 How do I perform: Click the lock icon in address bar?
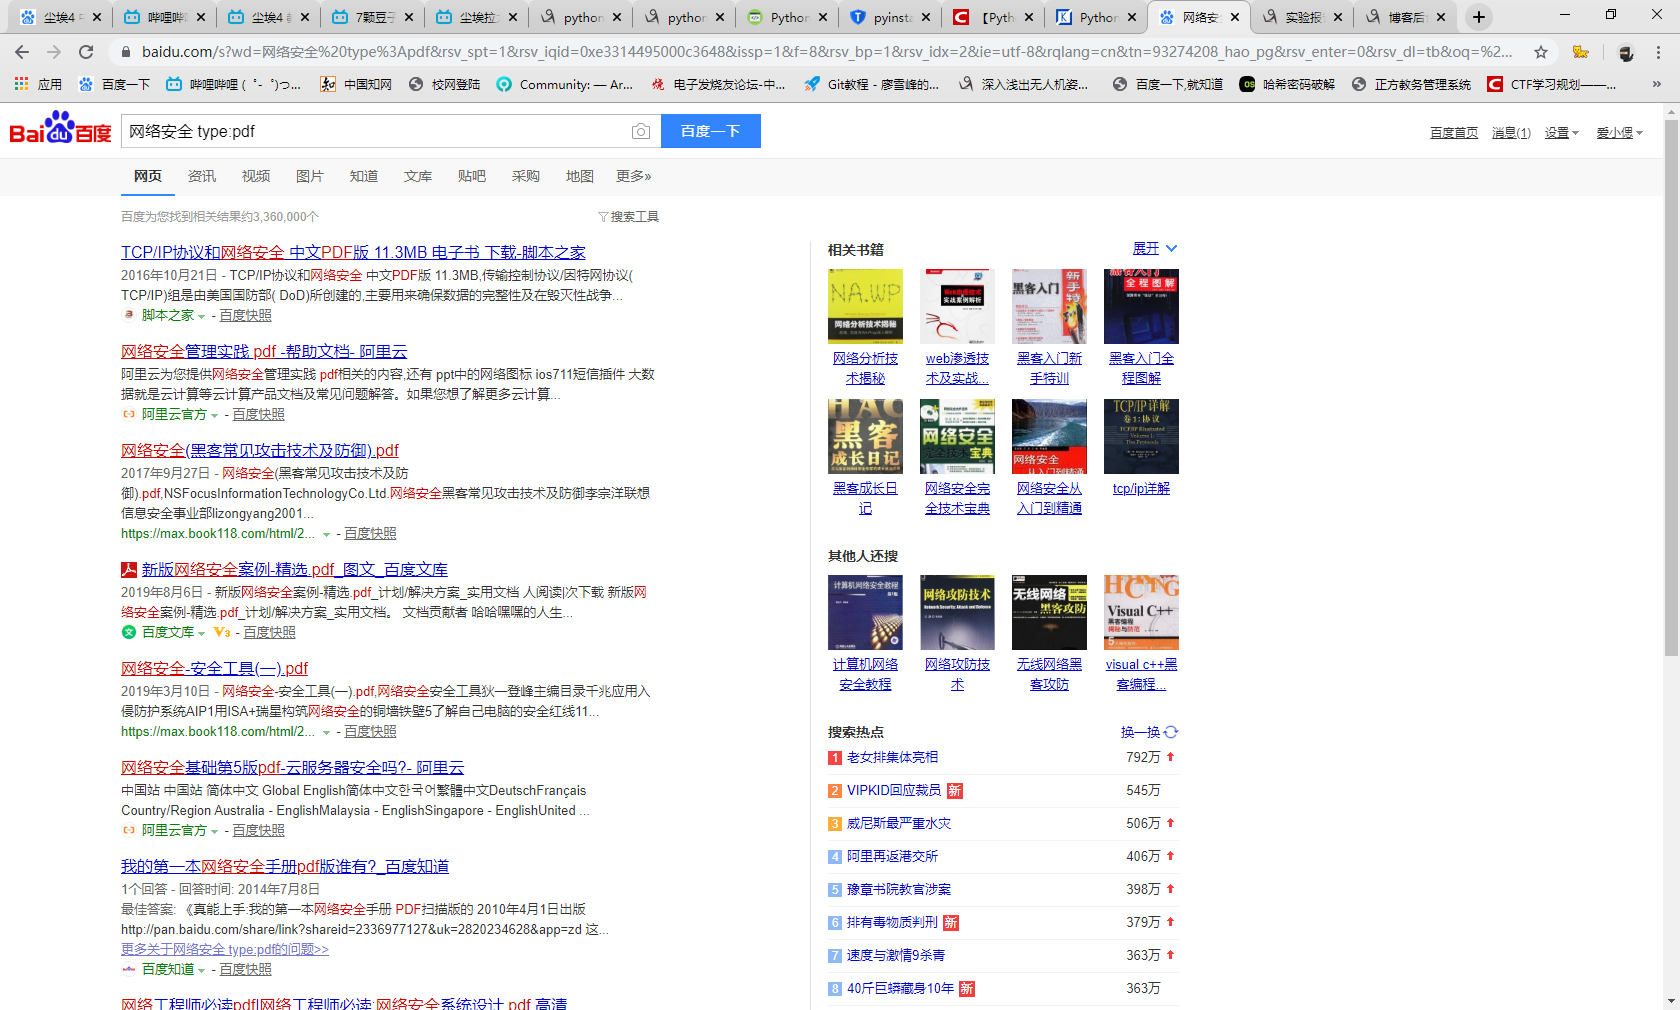tap(125, 52)
